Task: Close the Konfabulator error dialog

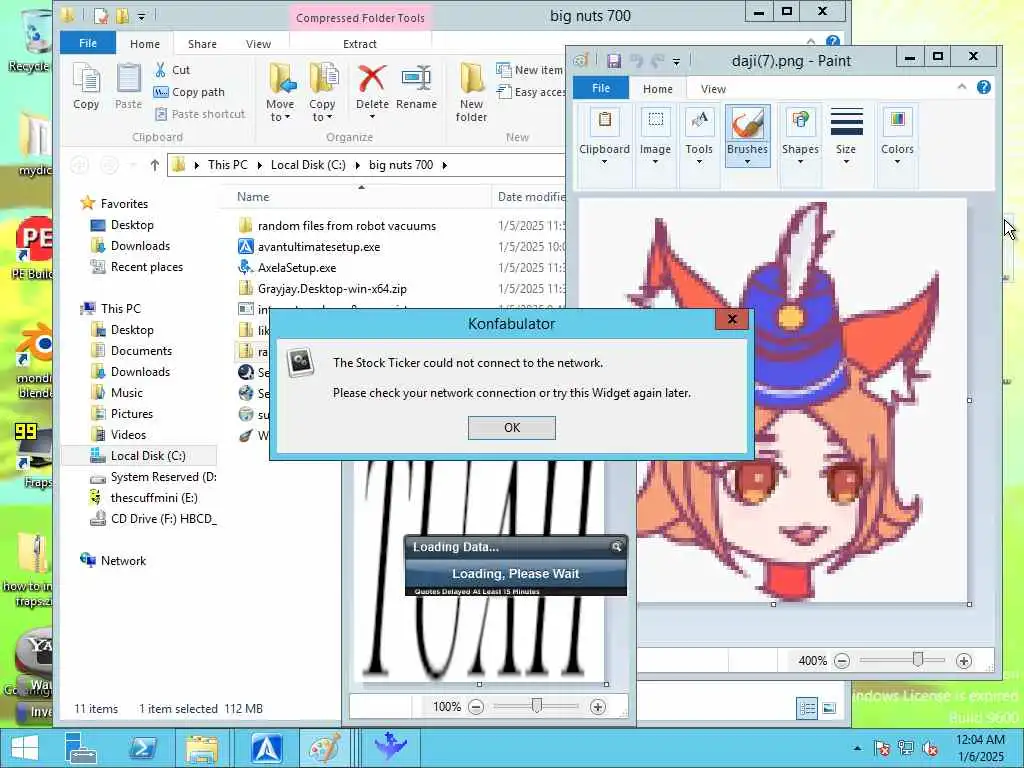Action: click(x=732, y=319)
